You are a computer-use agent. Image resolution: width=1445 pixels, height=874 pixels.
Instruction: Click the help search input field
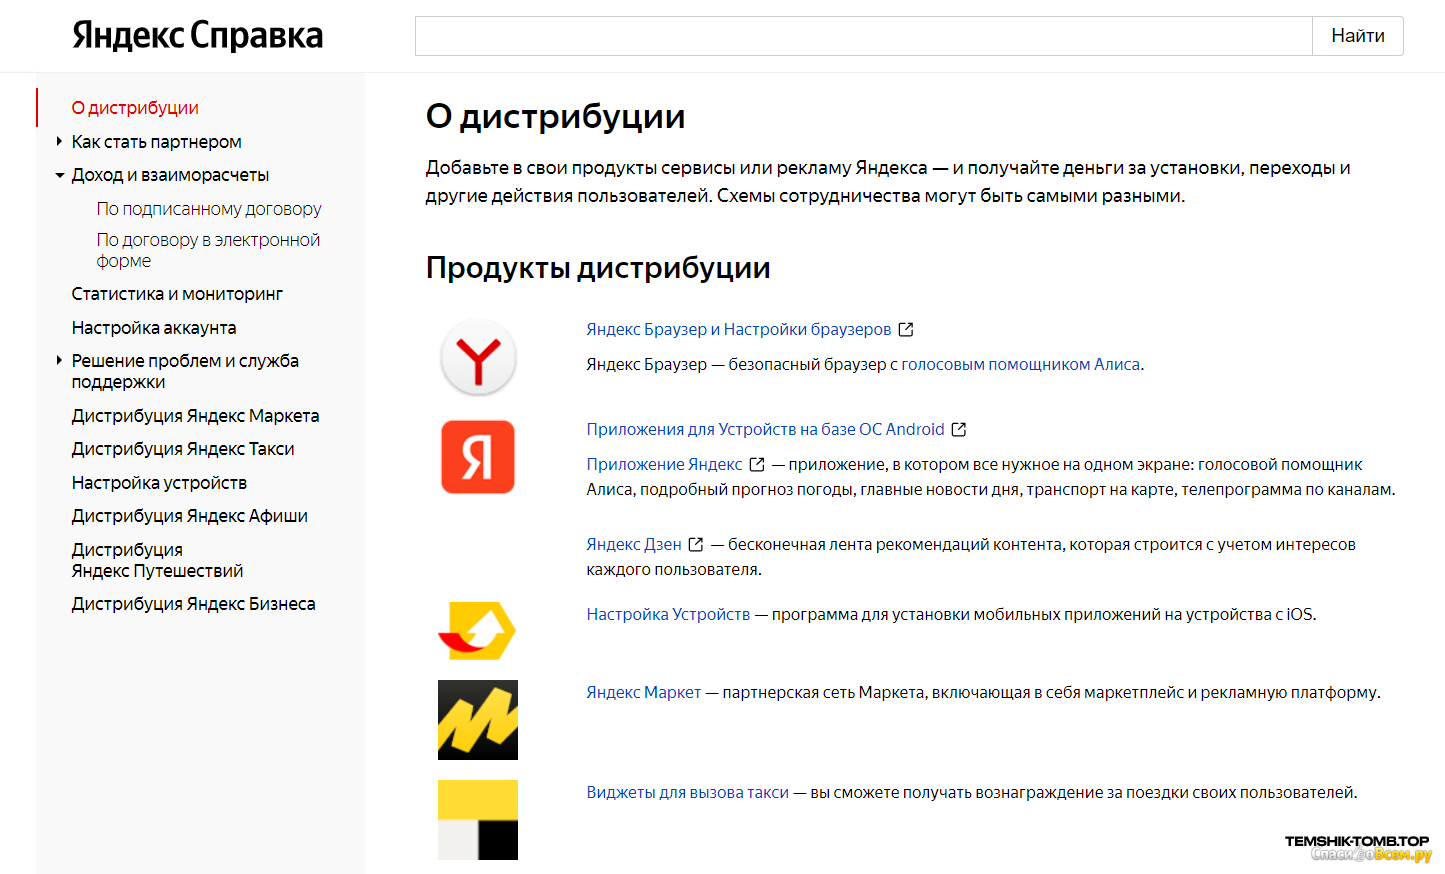864,36
